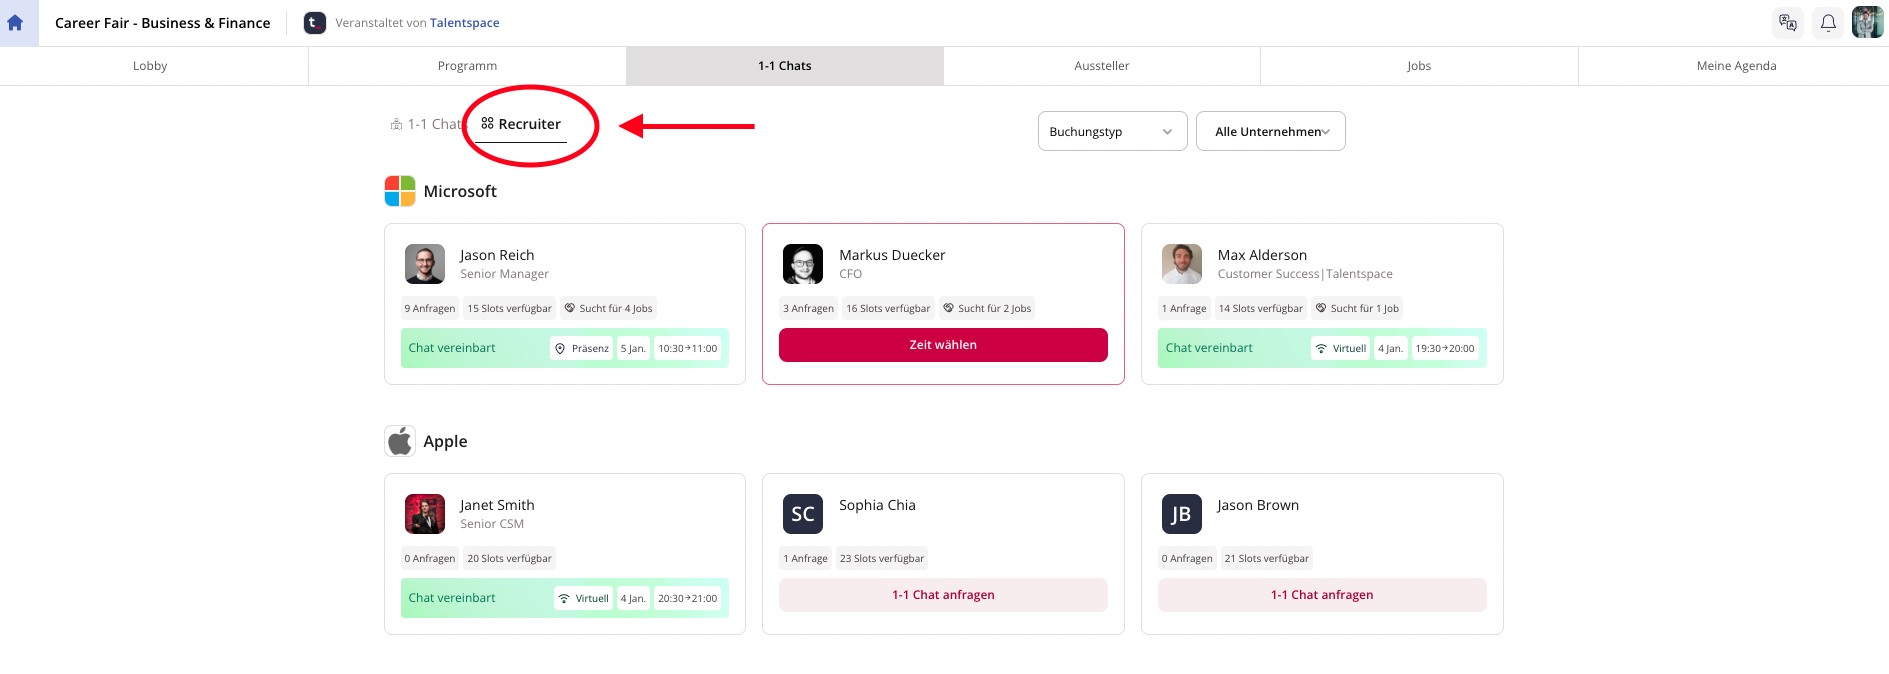
Task: Open Janet Smith's name
Action: pyautogui.click(x=497, y=505)
